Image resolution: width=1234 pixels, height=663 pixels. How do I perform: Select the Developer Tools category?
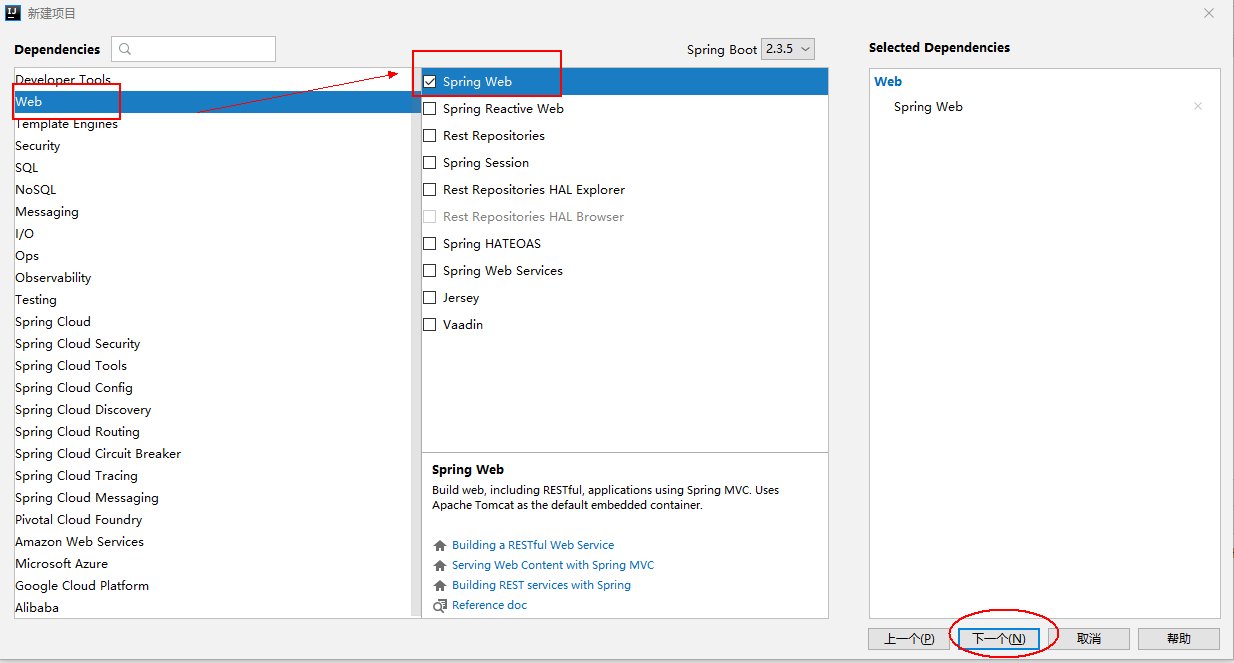212,80
